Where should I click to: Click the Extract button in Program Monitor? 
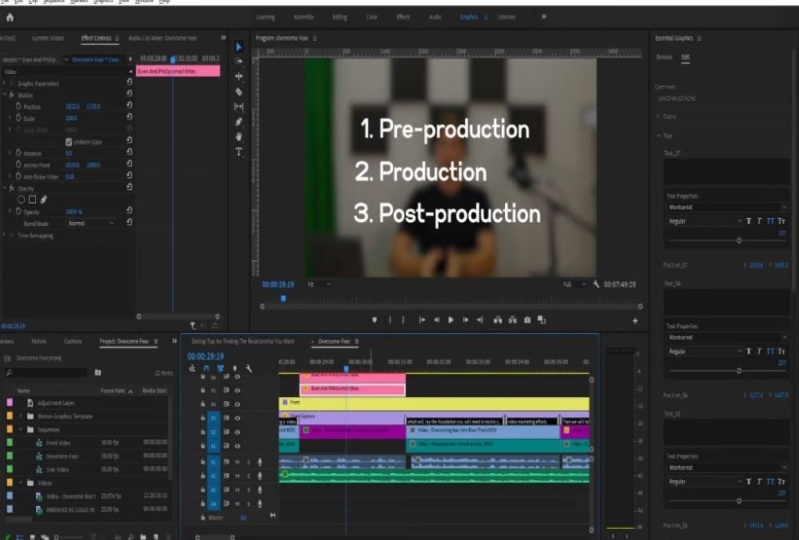coord(513,320)
